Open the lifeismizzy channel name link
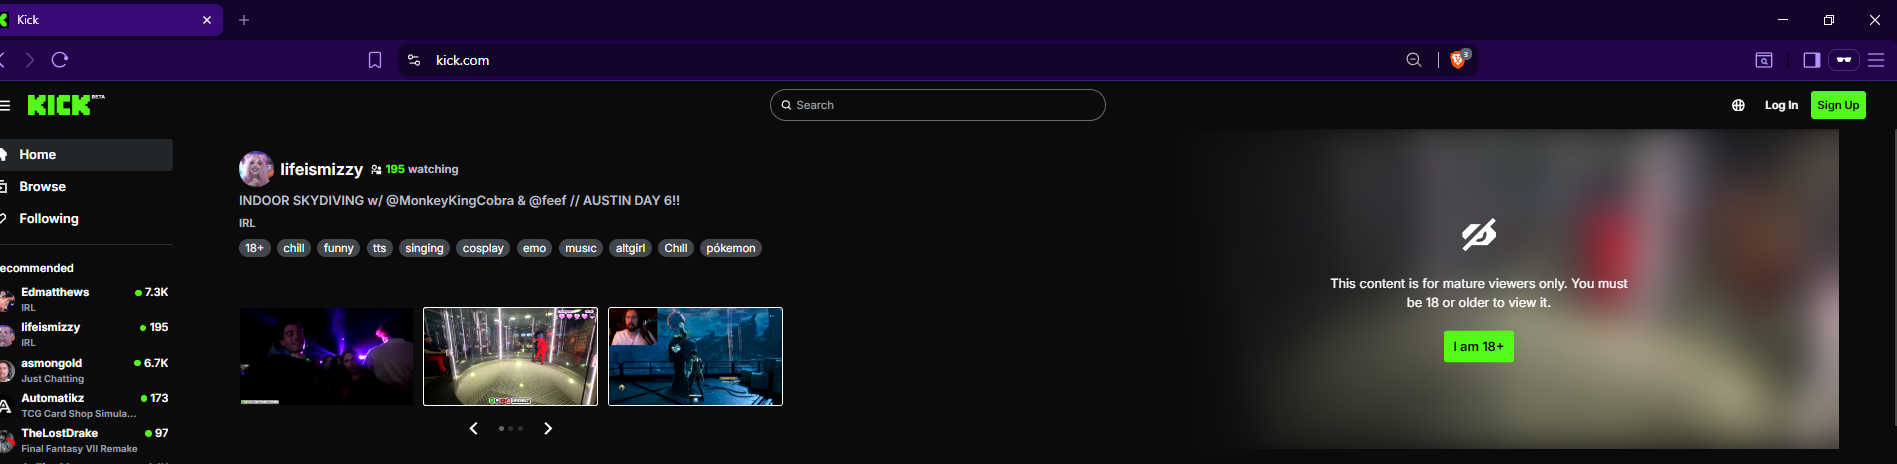 click(x=321, y=169)
